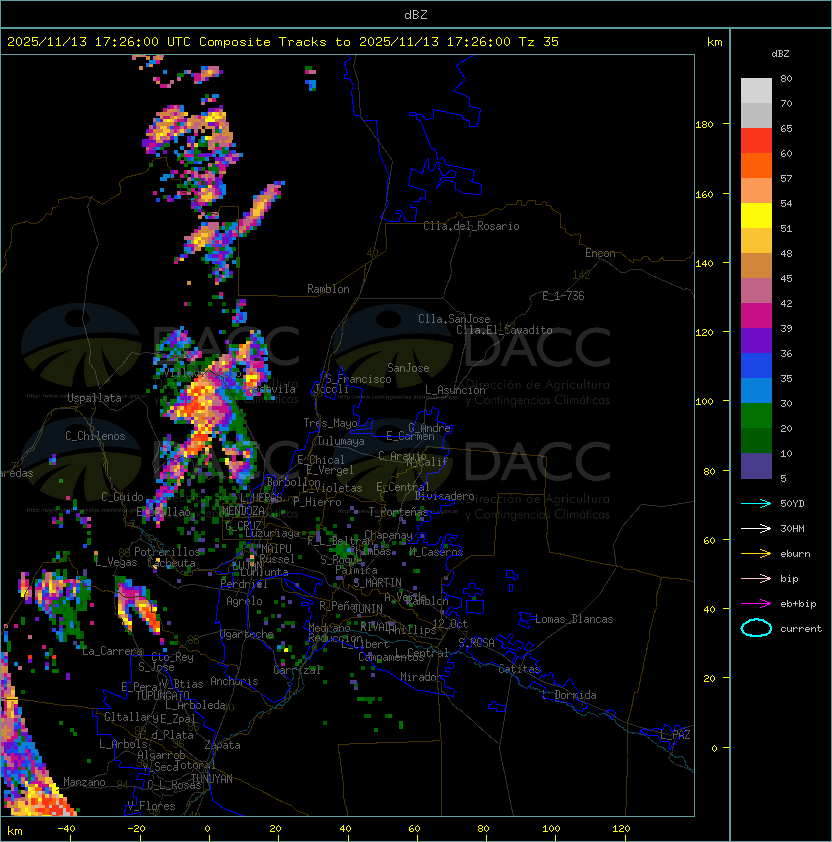This screenshot has height=842, width=832.
Task: Click the 'Clla.SanJose' map label
Action: click(x=454, y=319)
